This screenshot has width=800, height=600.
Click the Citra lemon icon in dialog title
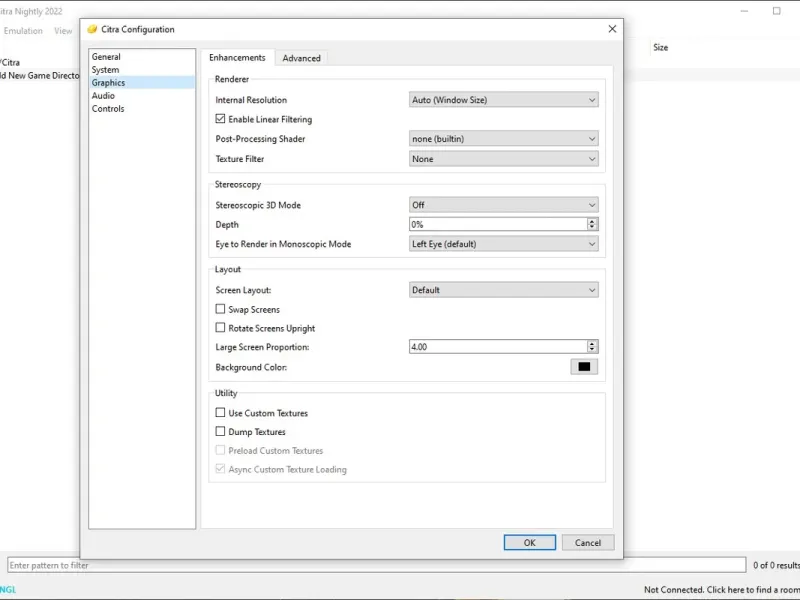coord(92,29)
